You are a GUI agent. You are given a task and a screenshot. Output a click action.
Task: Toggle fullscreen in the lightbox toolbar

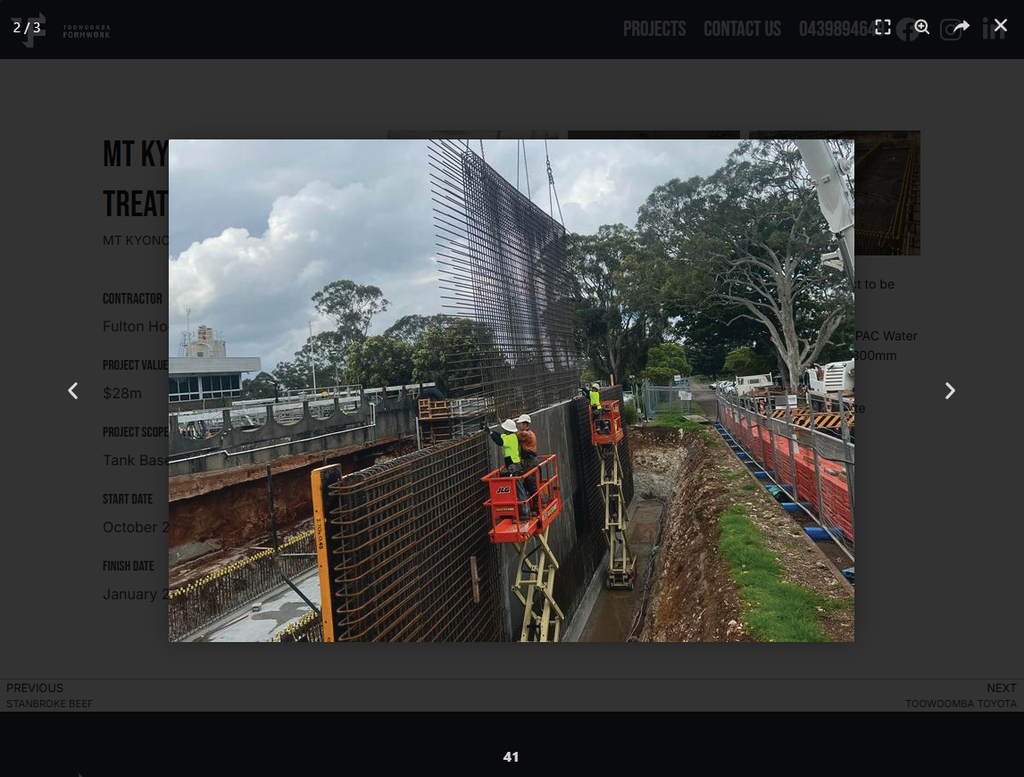[882, 27]
